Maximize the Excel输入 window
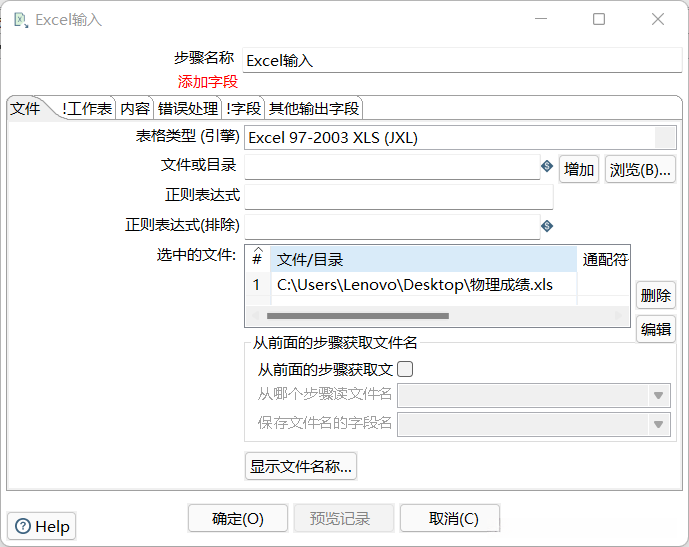Viewport: 689px width, 547px height. click(599, 19)
